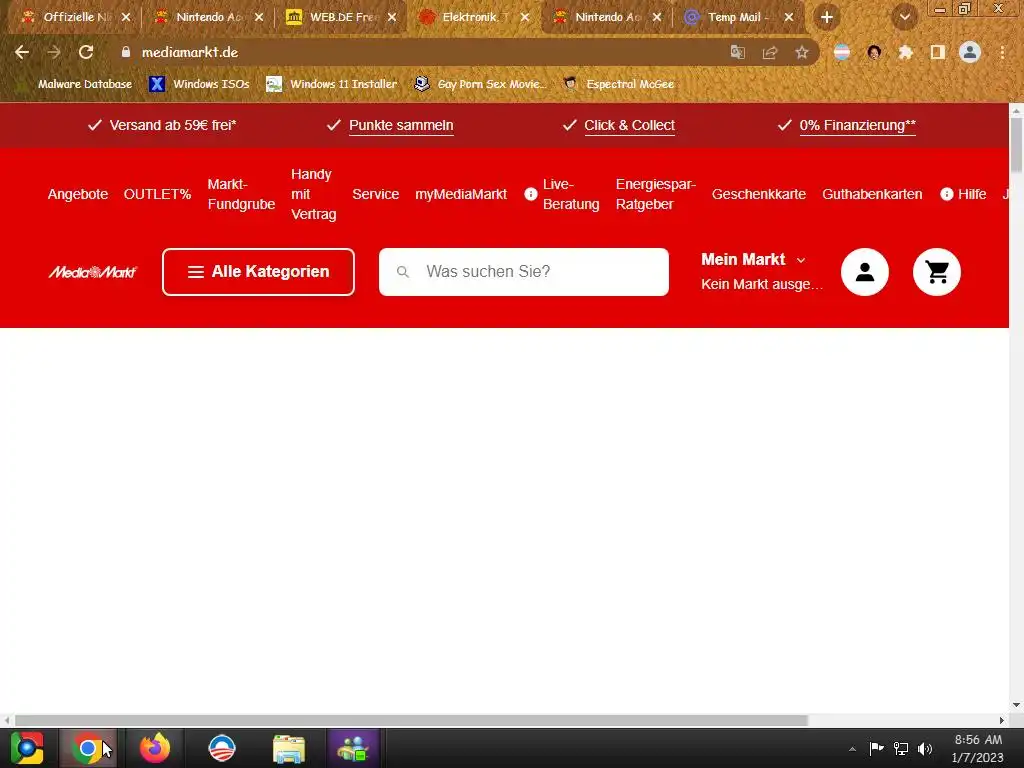The height and width of the screenshot is (768, 1024).
Task: Click the face avatar extension icon
Action: pos(874,52)
